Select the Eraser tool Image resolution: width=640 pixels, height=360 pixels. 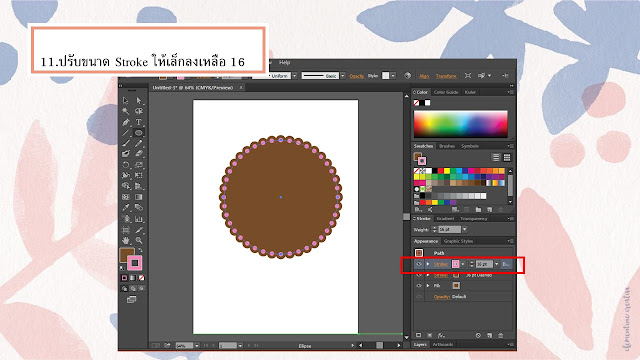[x=139, y=154]
